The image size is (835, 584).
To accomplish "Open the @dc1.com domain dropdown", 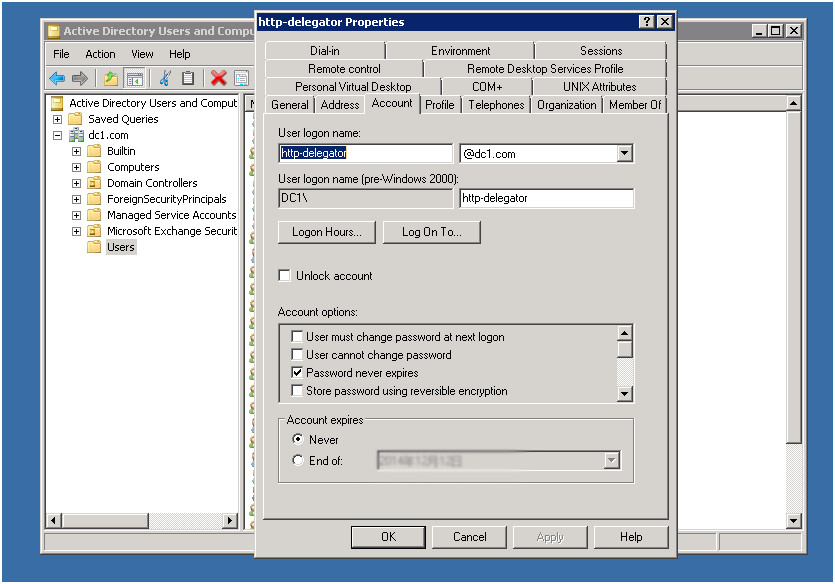I will pos(624,152).
